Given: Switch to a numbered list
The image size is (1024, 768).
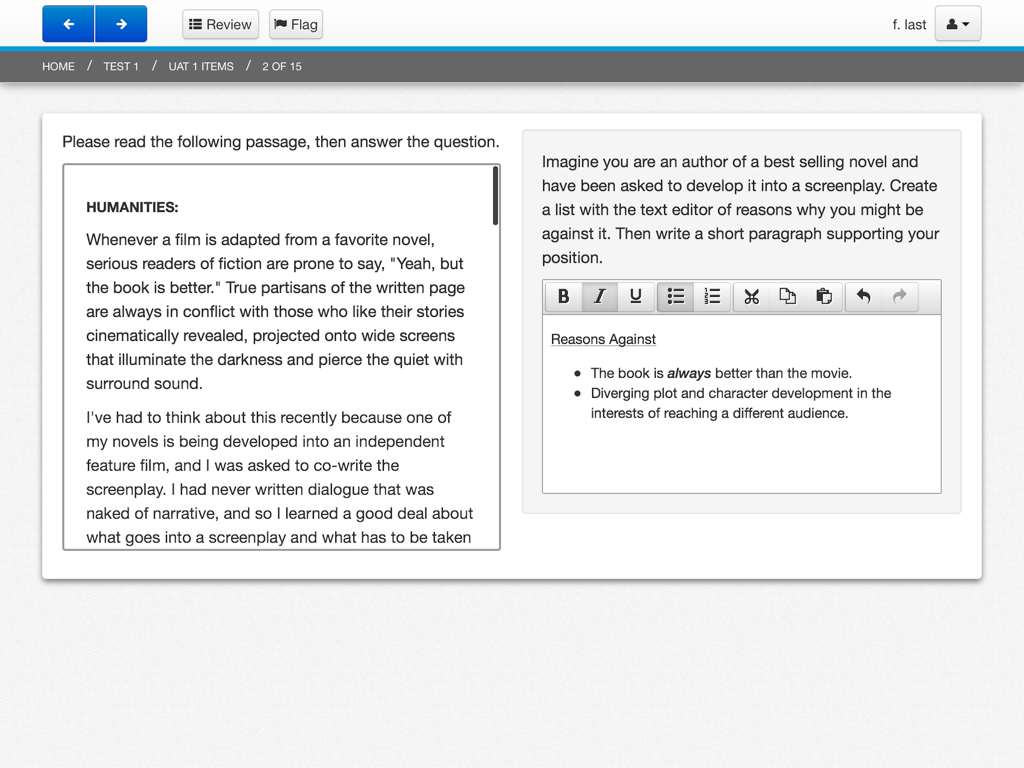Looking at the screenshot, I should click(712, 296).
